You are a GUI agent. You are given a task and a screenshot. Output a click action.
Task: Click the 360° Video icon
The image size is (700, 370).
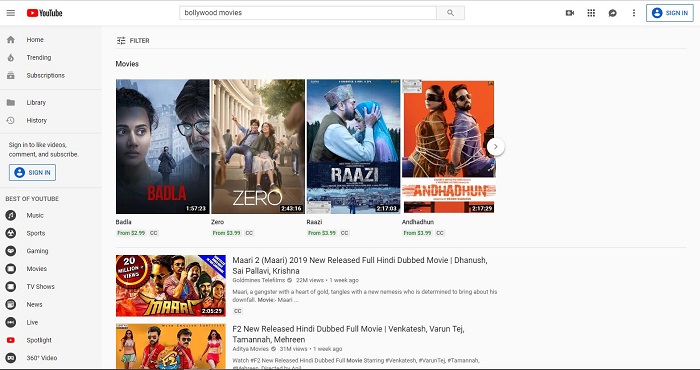11,358
